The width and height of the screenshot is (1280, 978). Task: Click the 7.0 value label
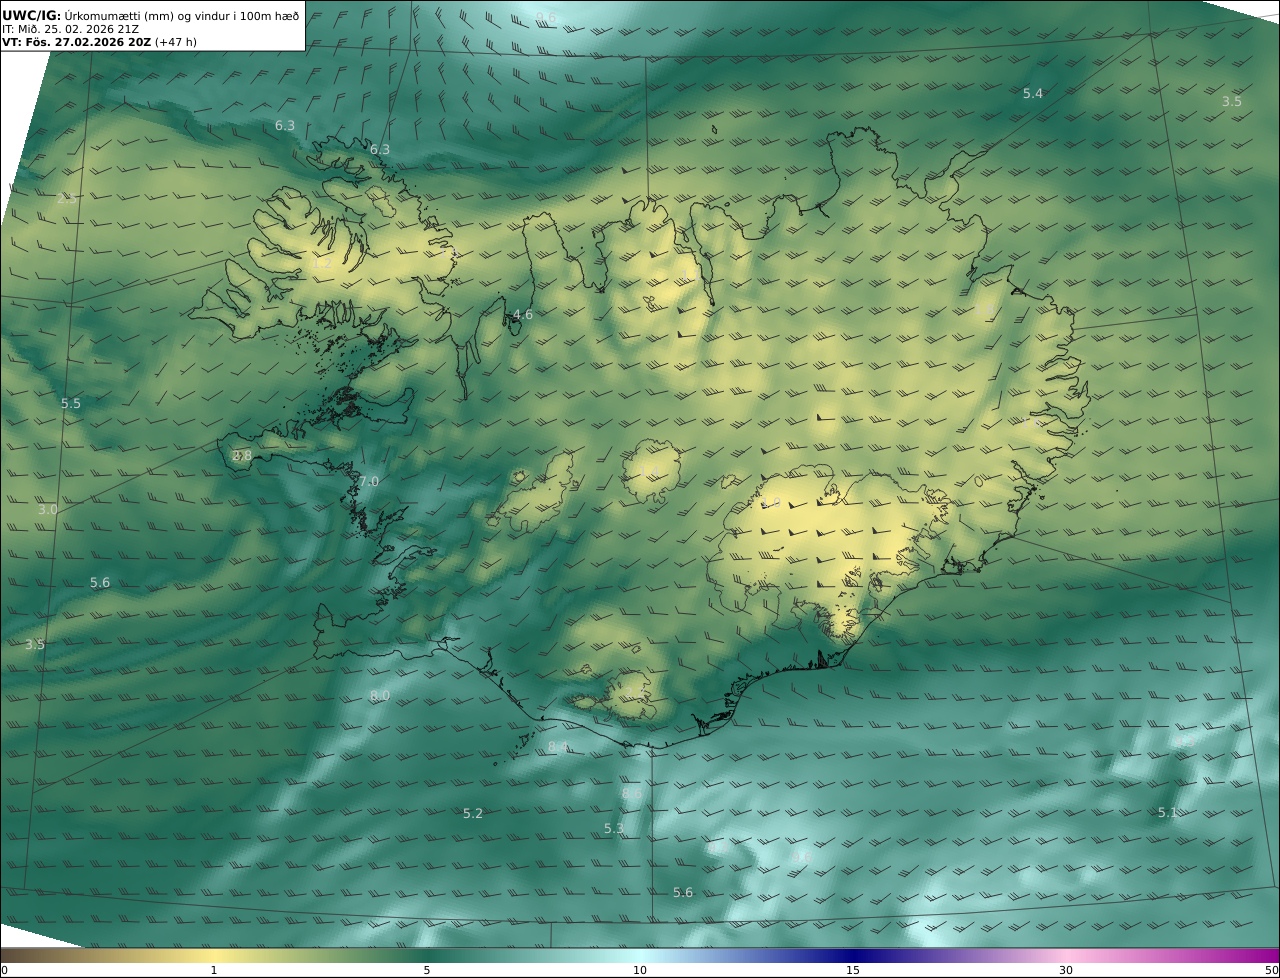[369, 482]
